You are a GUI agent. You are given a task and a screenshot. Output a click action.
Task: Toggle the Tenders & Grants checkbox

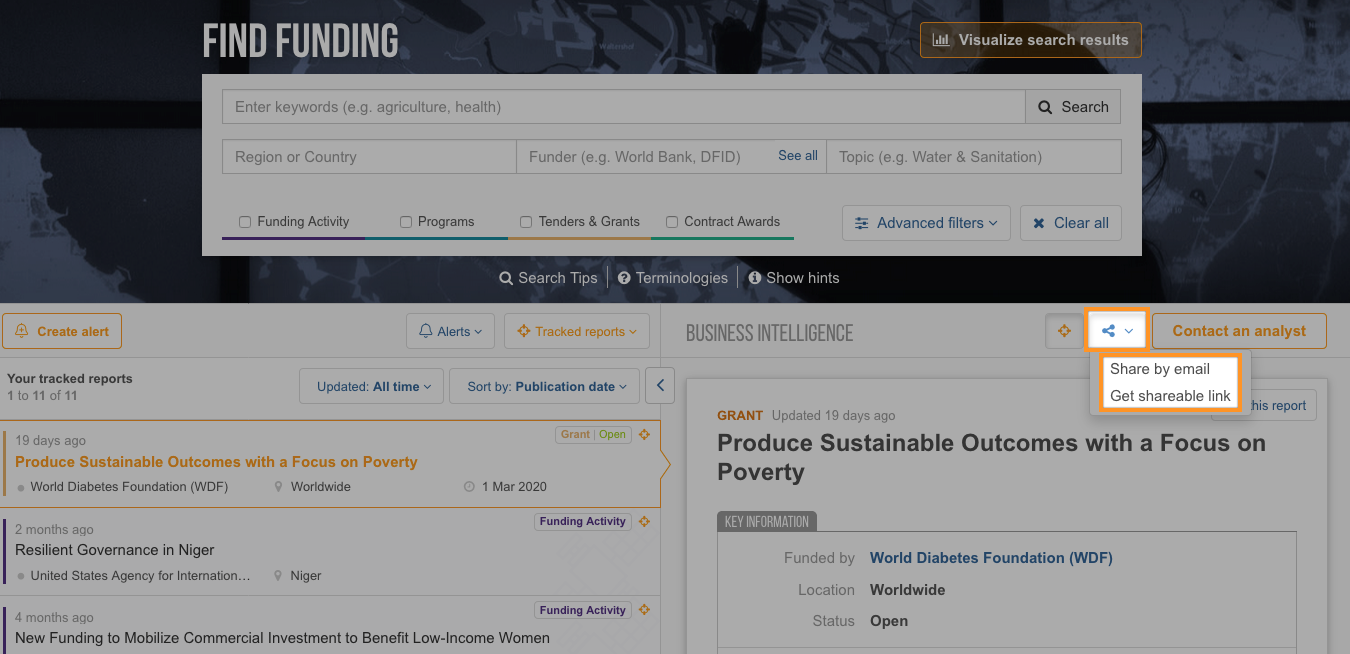(526, 222)
